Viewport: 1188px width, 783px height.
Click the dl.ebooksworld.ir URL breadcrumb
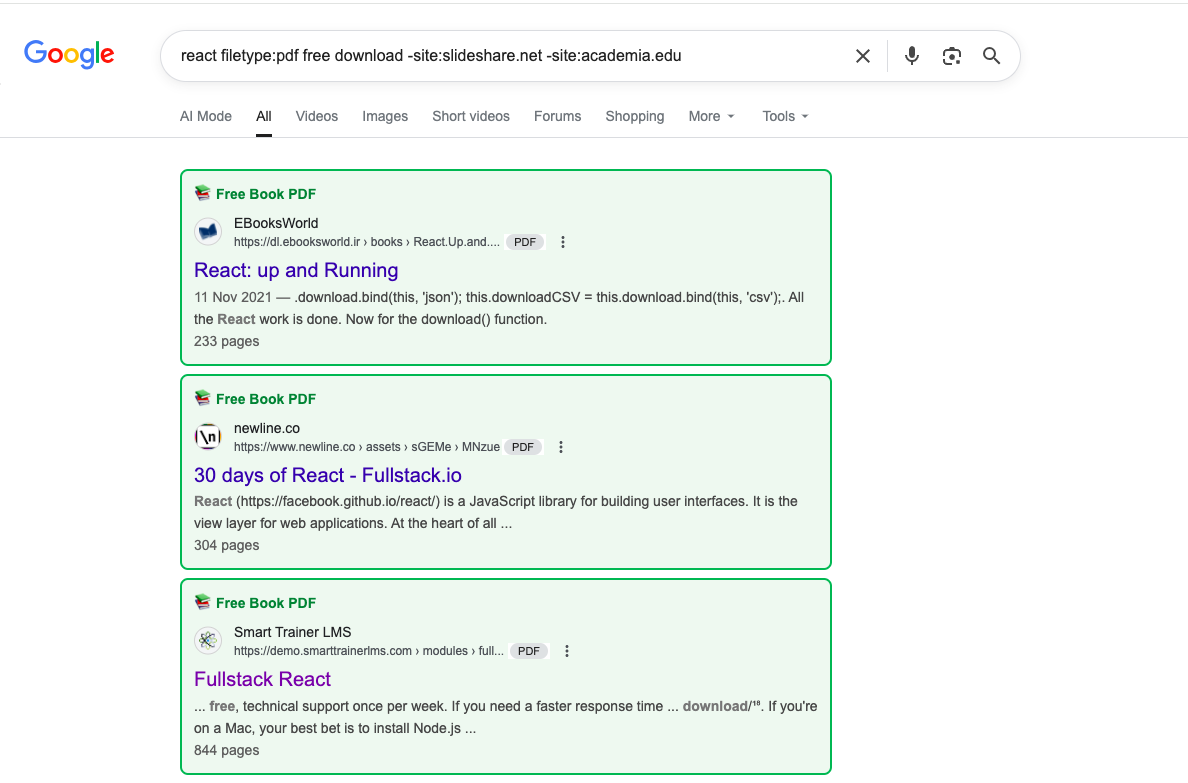(367, 242)
